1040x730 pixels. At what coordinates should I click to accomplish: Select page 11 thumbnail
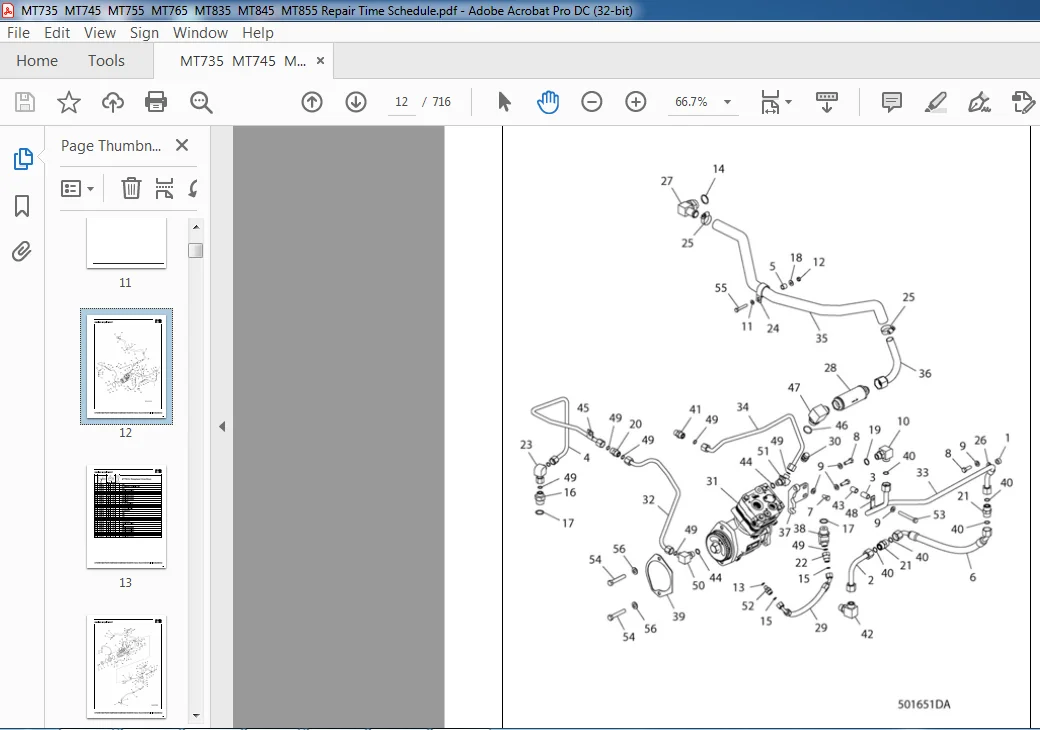(126, 243)
